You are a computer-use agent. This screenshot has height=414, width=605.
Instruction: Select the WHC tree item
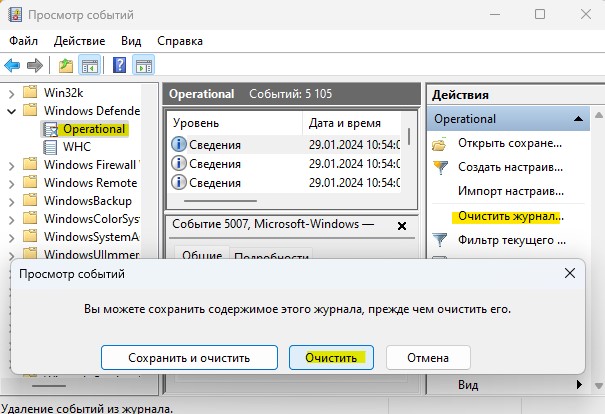(x=77, y=147)
